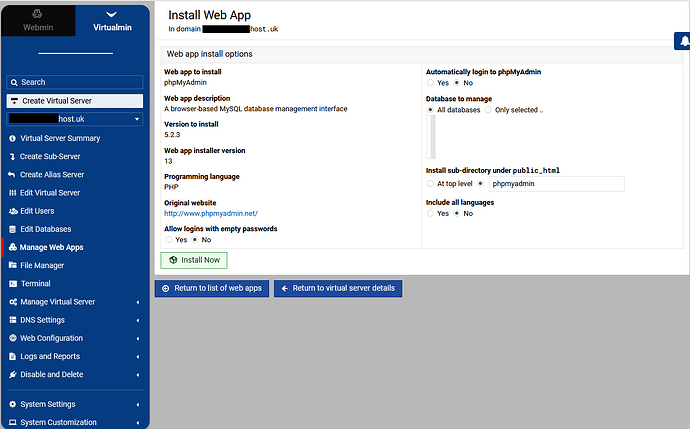Click the File Manager folder icon

13,265
